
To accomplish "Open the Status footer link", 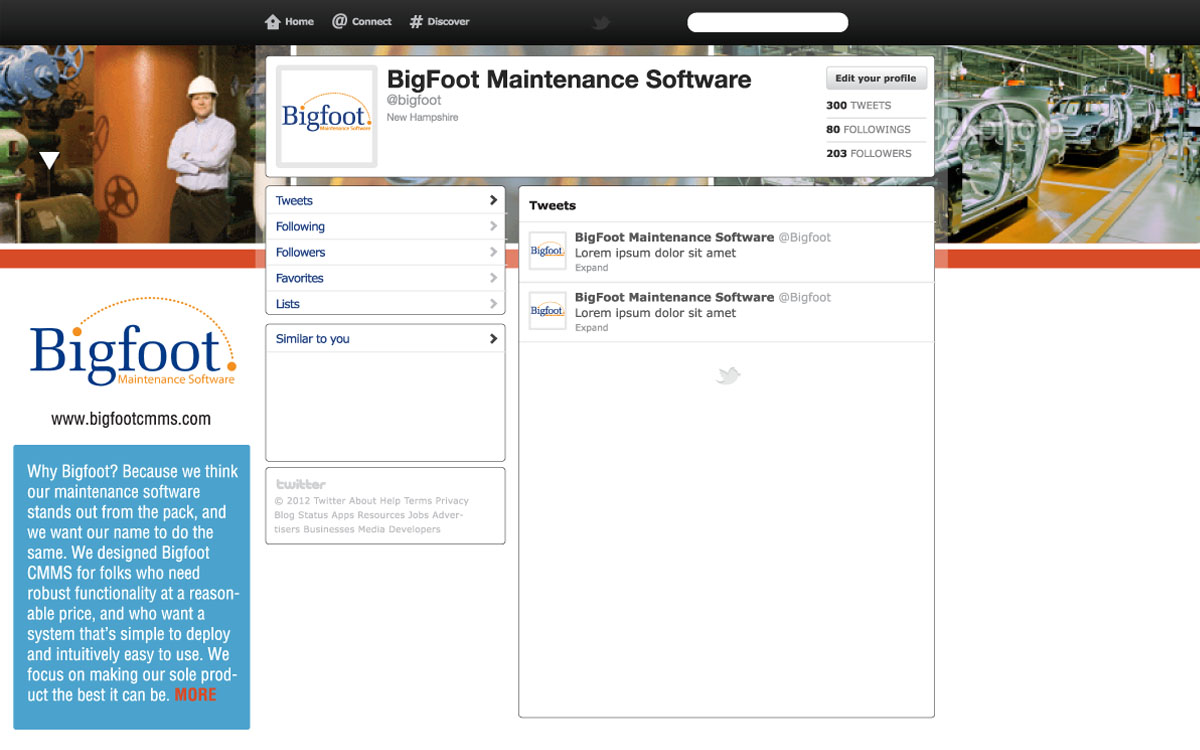I will point(313,515).
